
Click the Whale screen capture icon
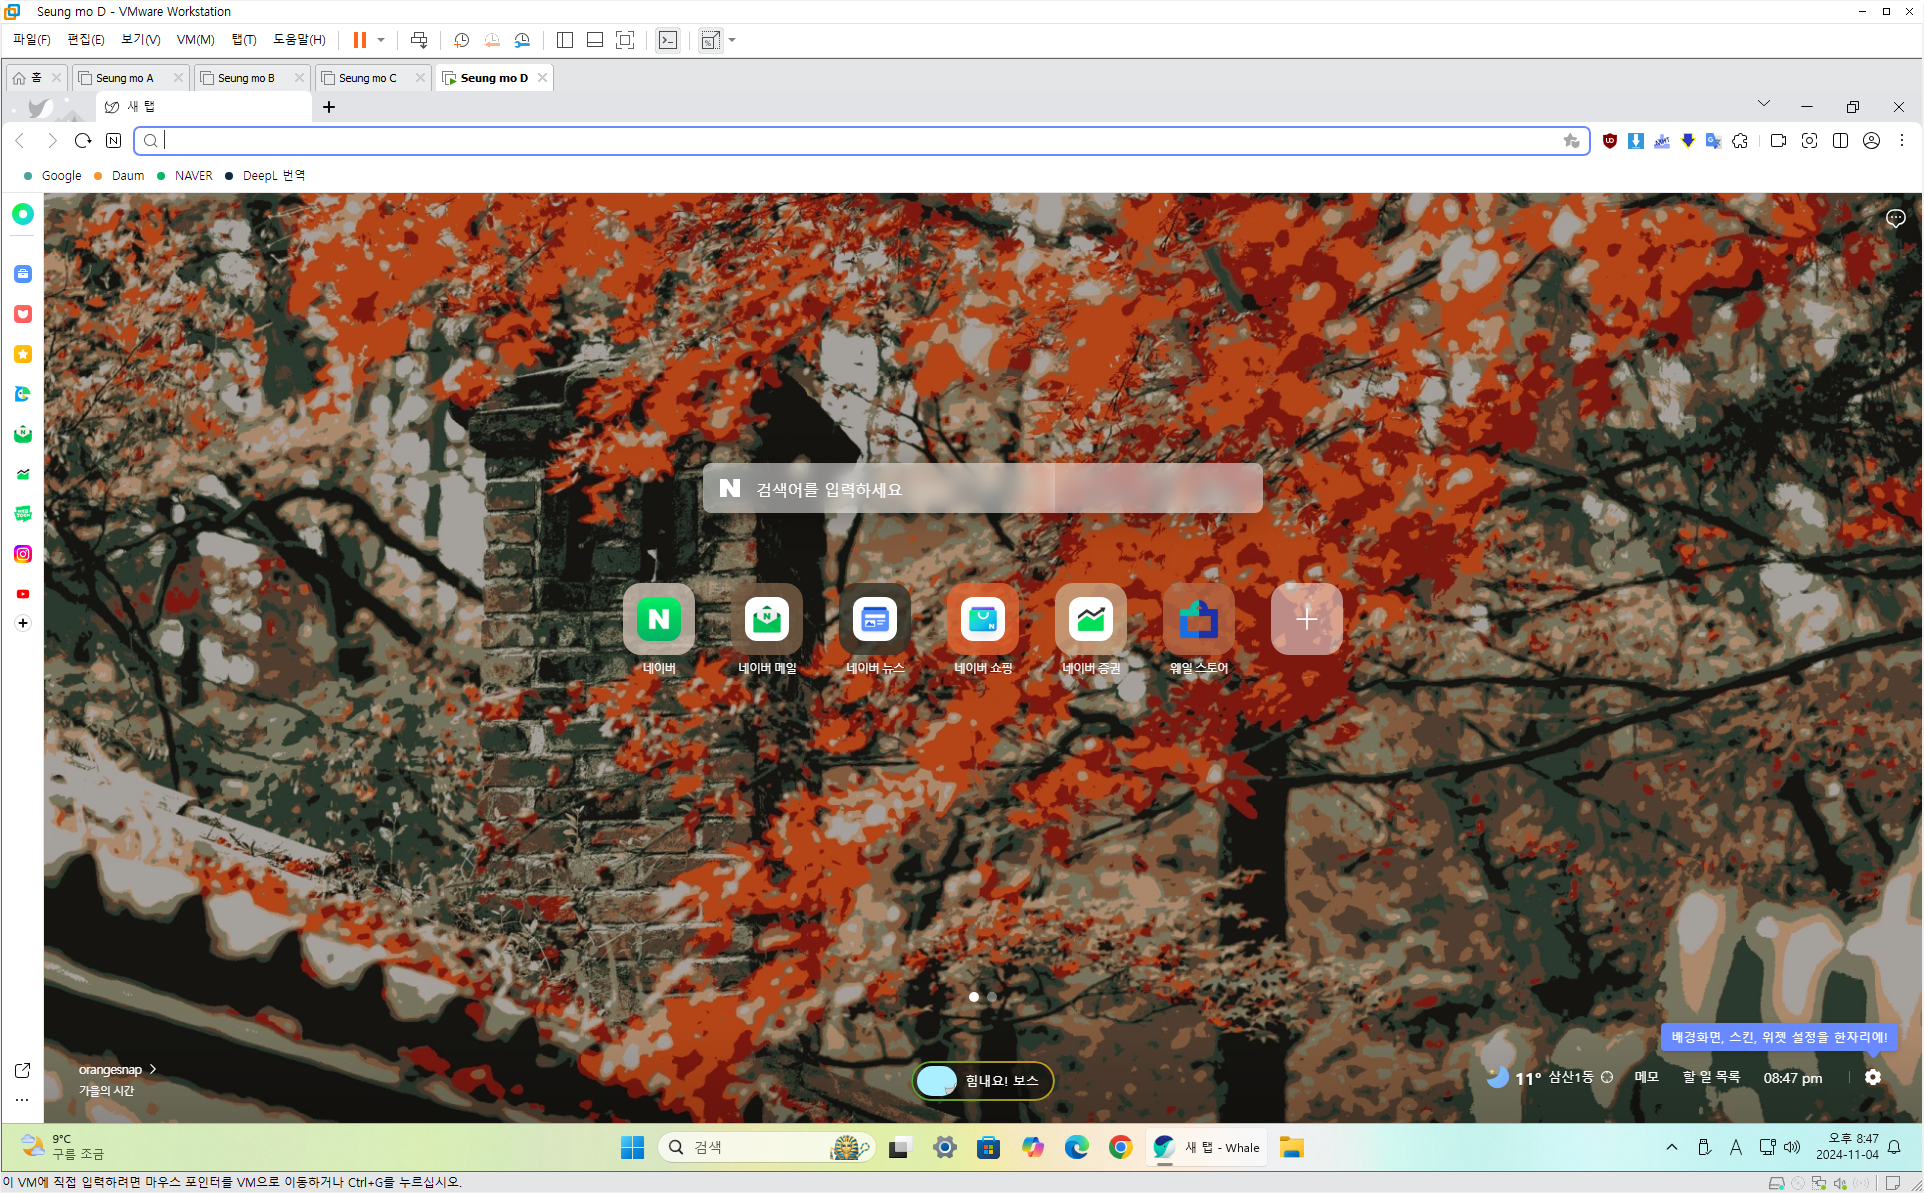point(1809,141)
